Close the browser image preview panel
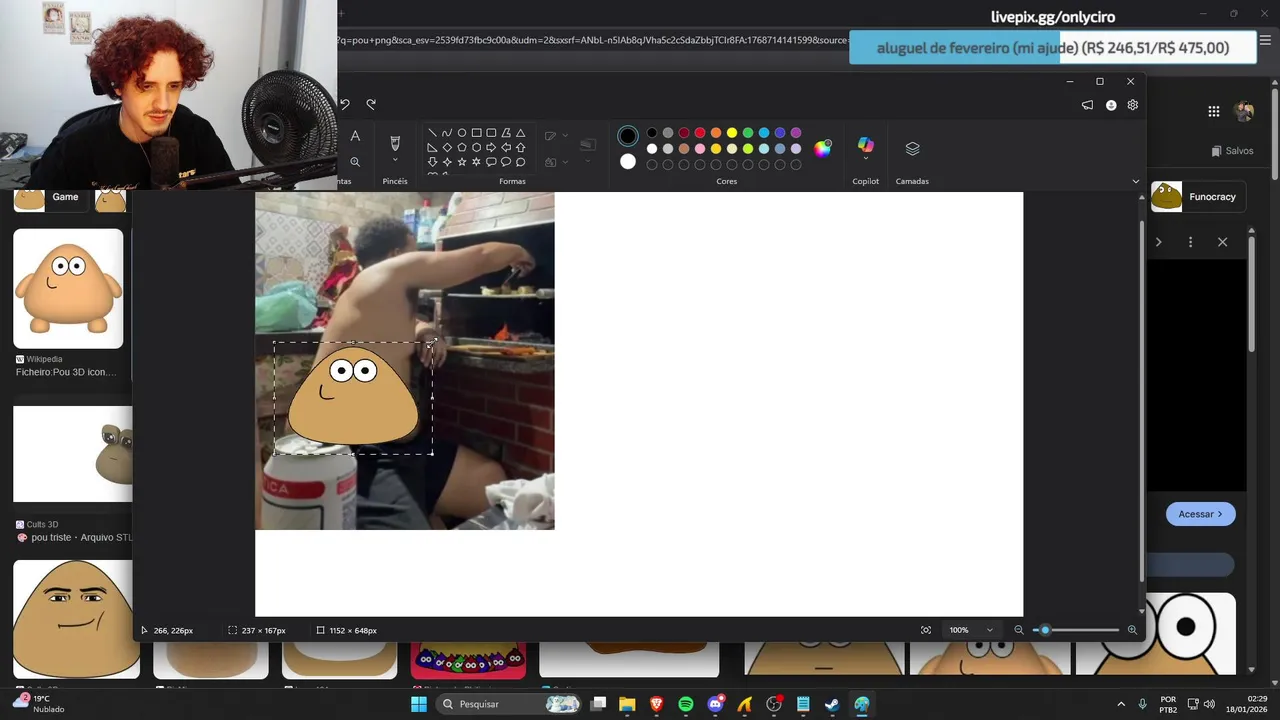 point(1222,242)
